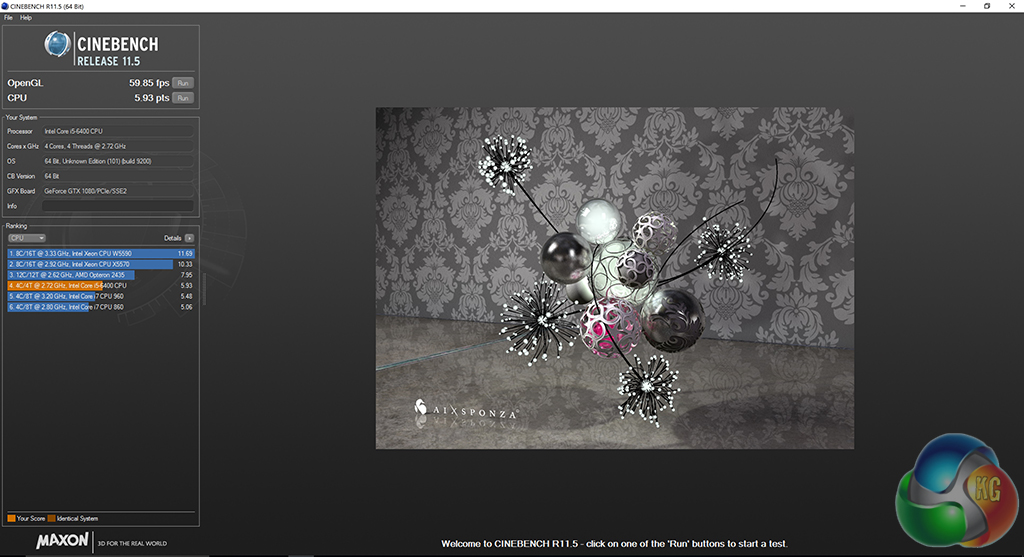
Task: Open the CPU ranking type dropdown
Action: (27, 238)
